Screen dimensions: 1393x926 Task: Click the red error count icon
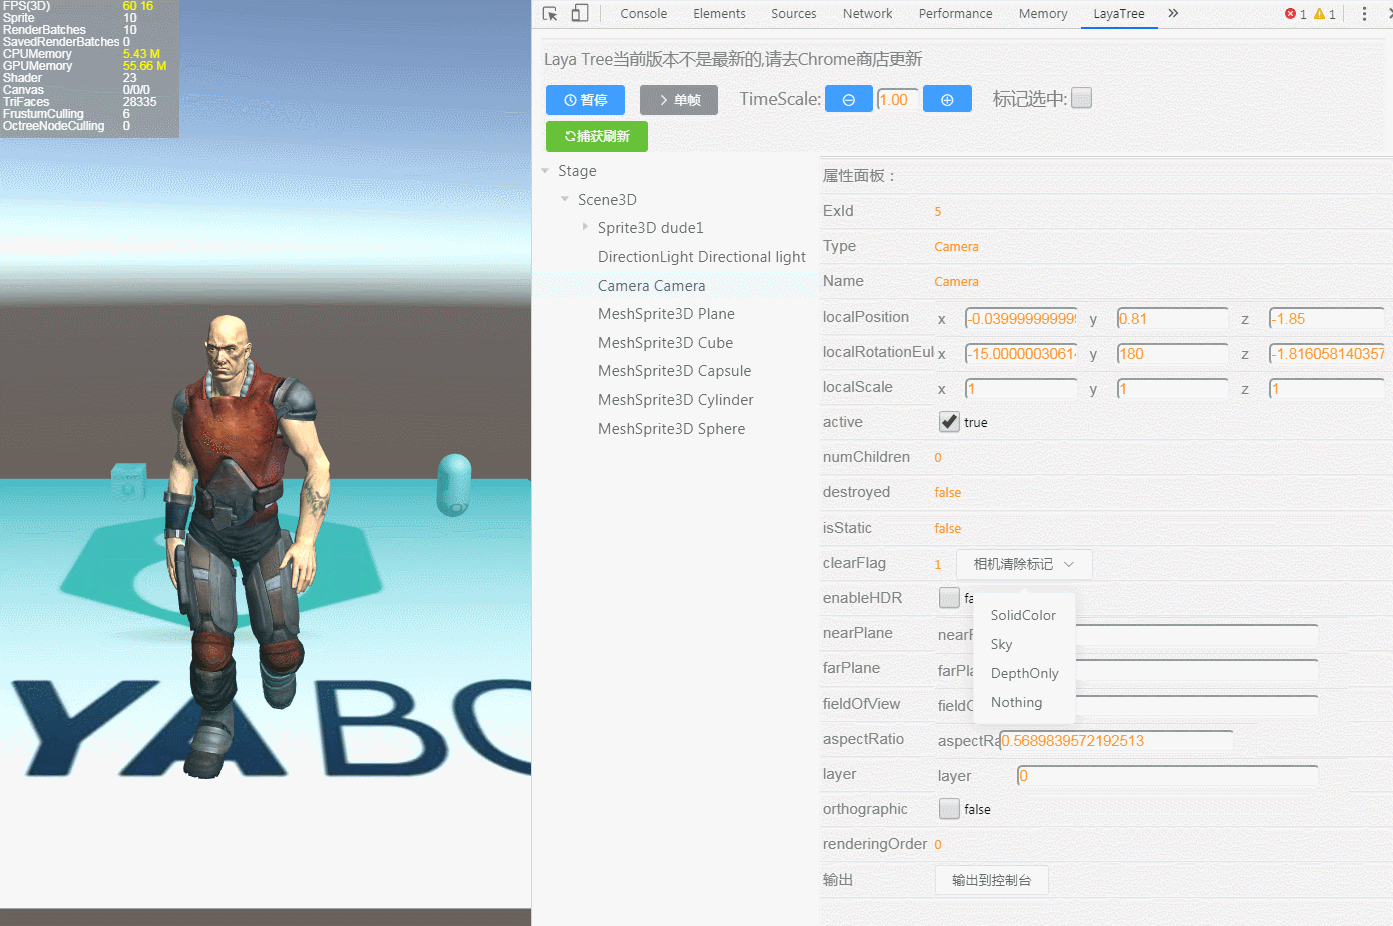(x=1290, y=14)
